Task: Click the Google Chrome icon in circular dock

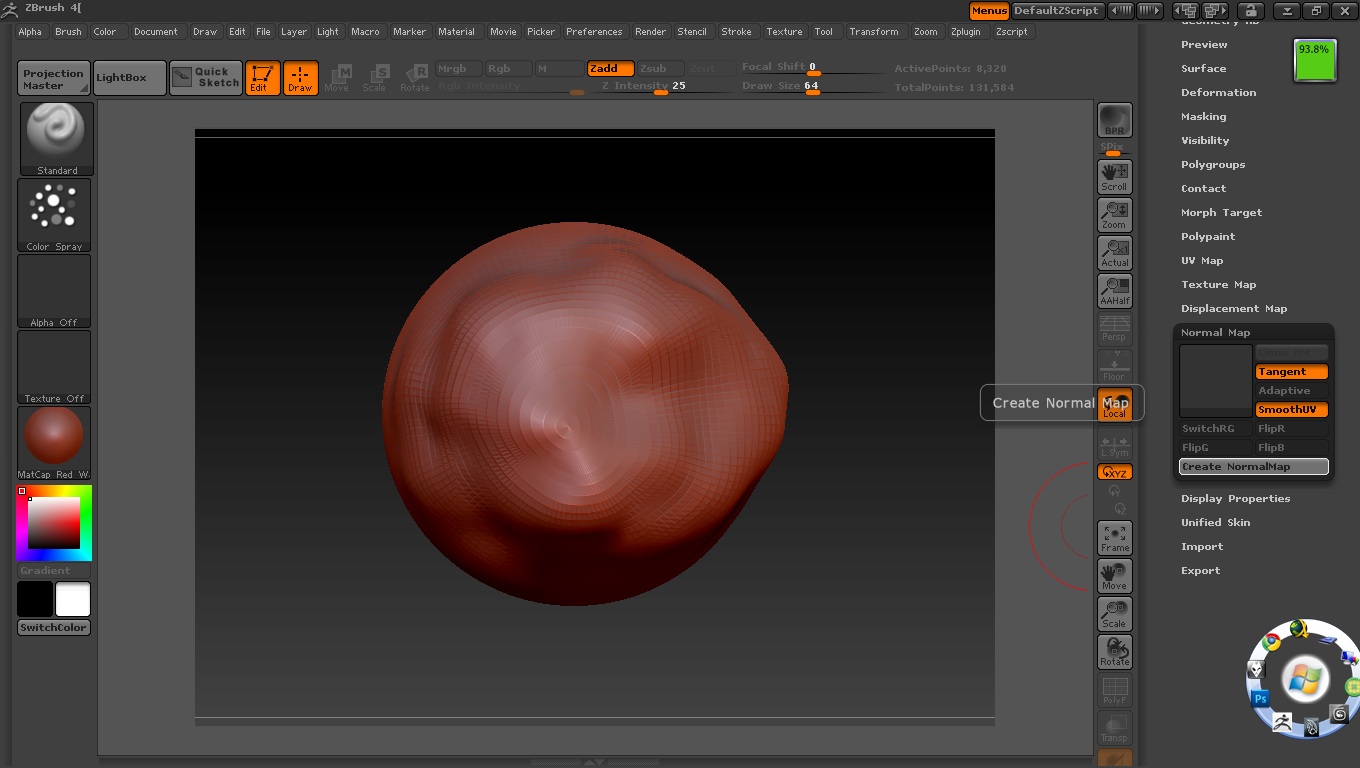Action: [1271, 643]
